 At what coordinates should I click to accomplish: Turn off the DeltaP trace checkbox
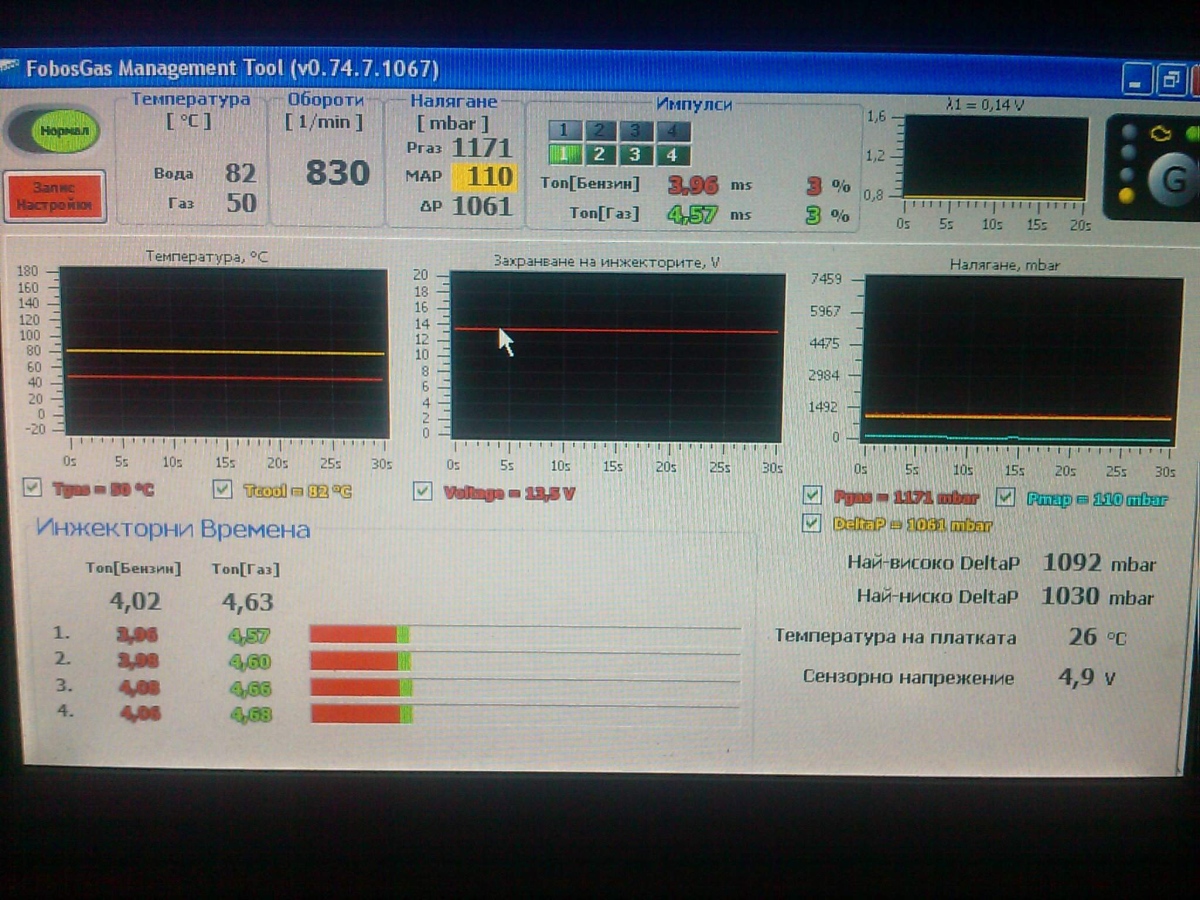point(813,523)
